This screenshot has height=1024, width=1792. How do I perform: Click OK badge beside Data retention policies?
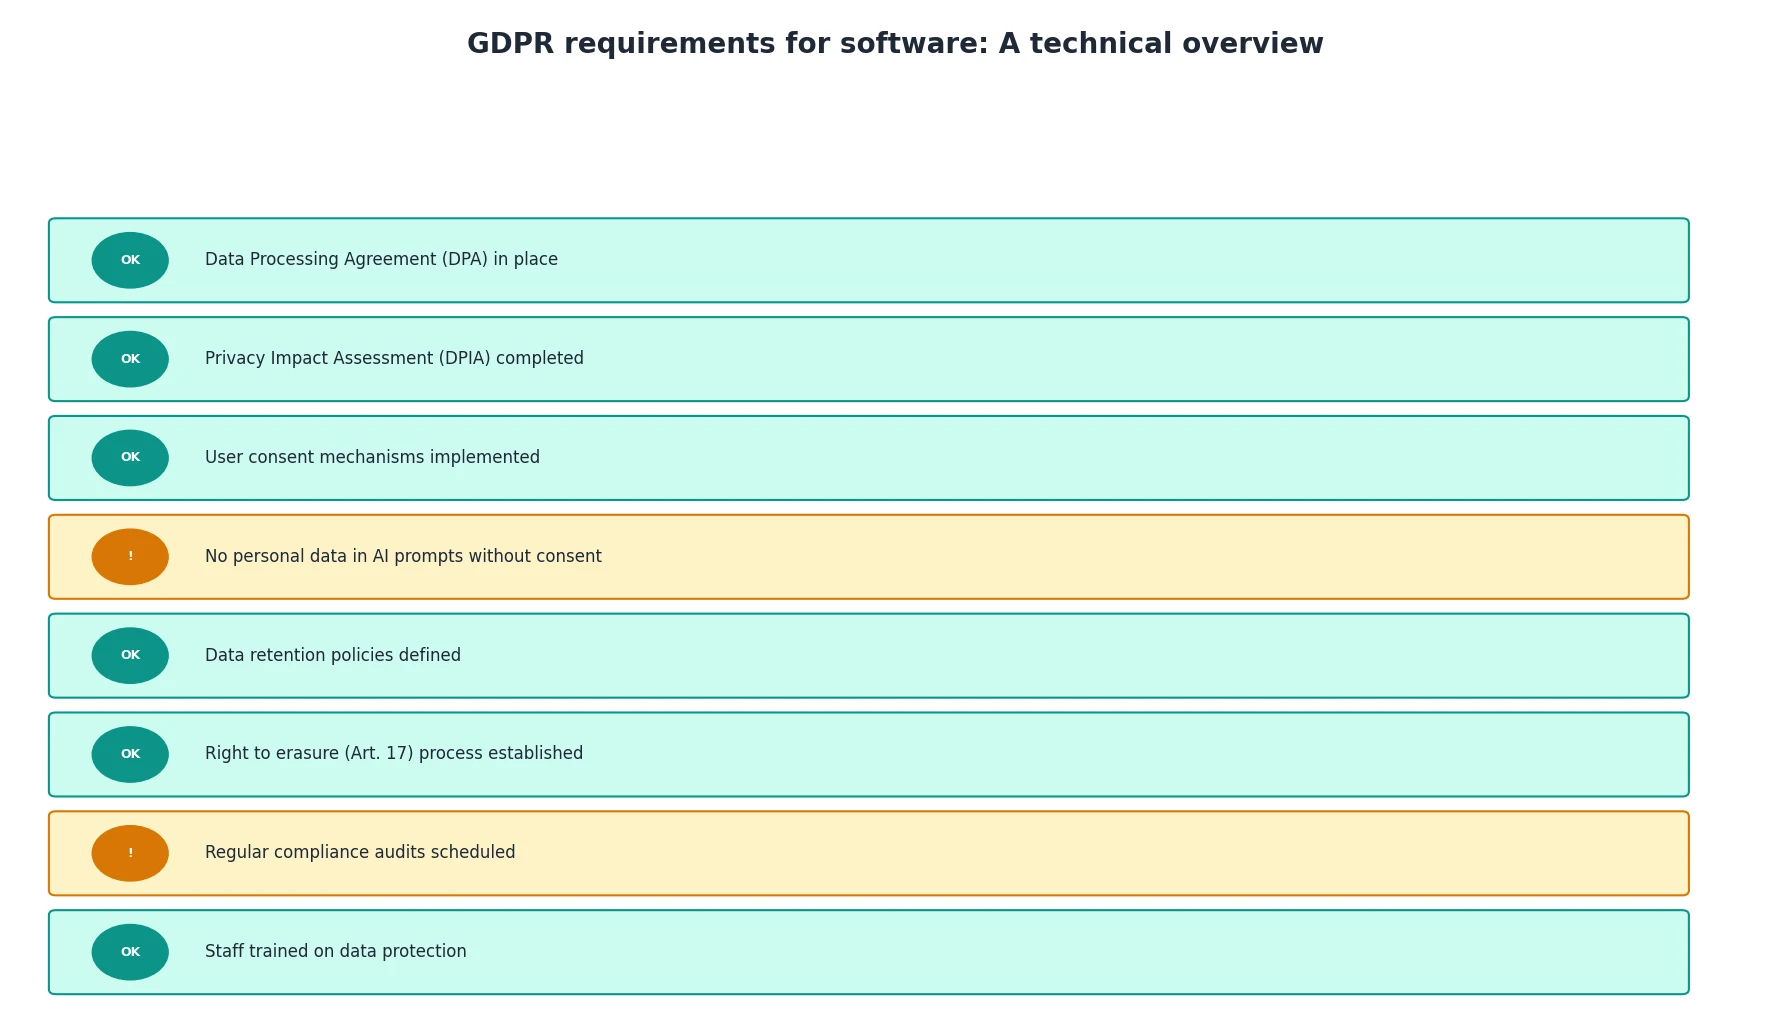(130, 656)
